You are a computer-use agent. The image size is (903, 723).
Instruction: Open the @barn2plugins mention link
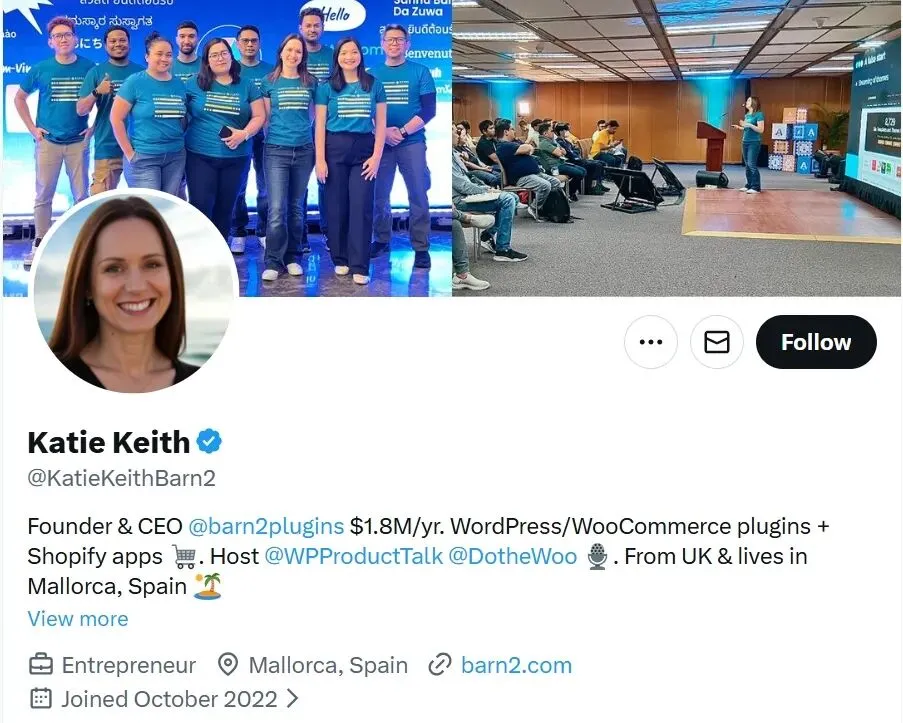tap(266, 526)
